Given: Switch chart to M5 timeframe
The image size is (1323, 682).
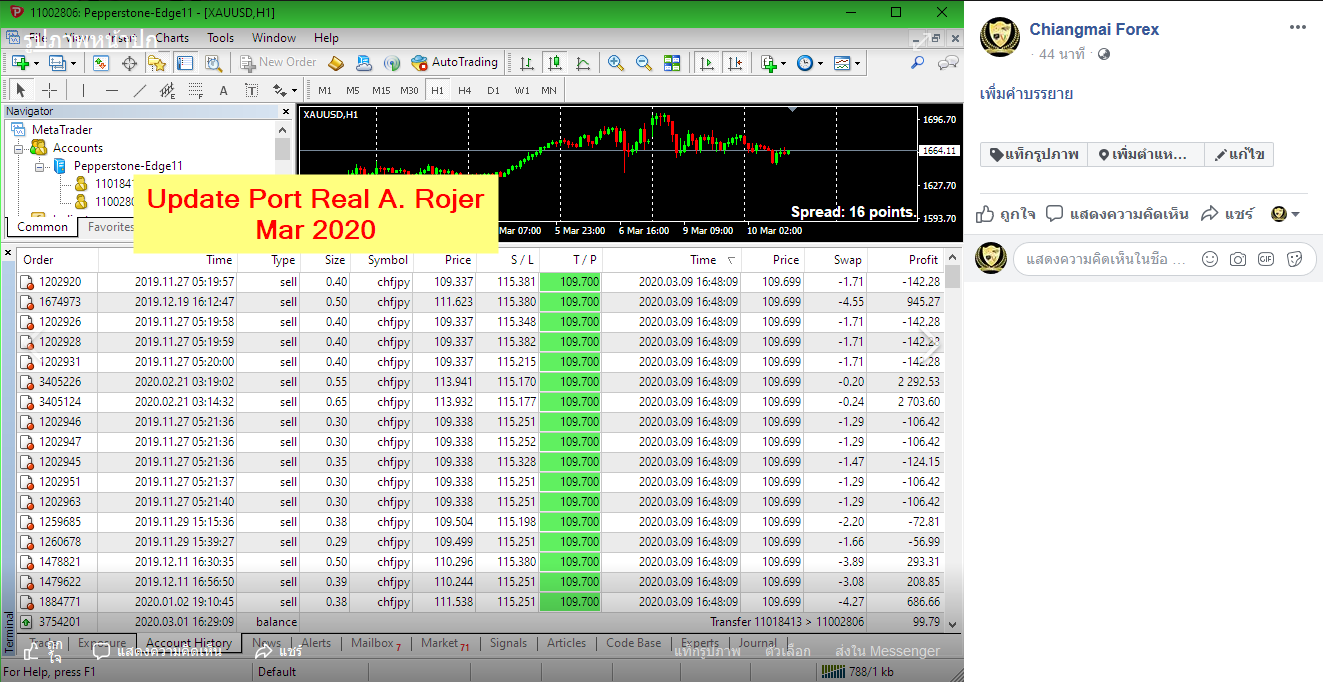Looking at the screenshot, I should pos(352,90).
